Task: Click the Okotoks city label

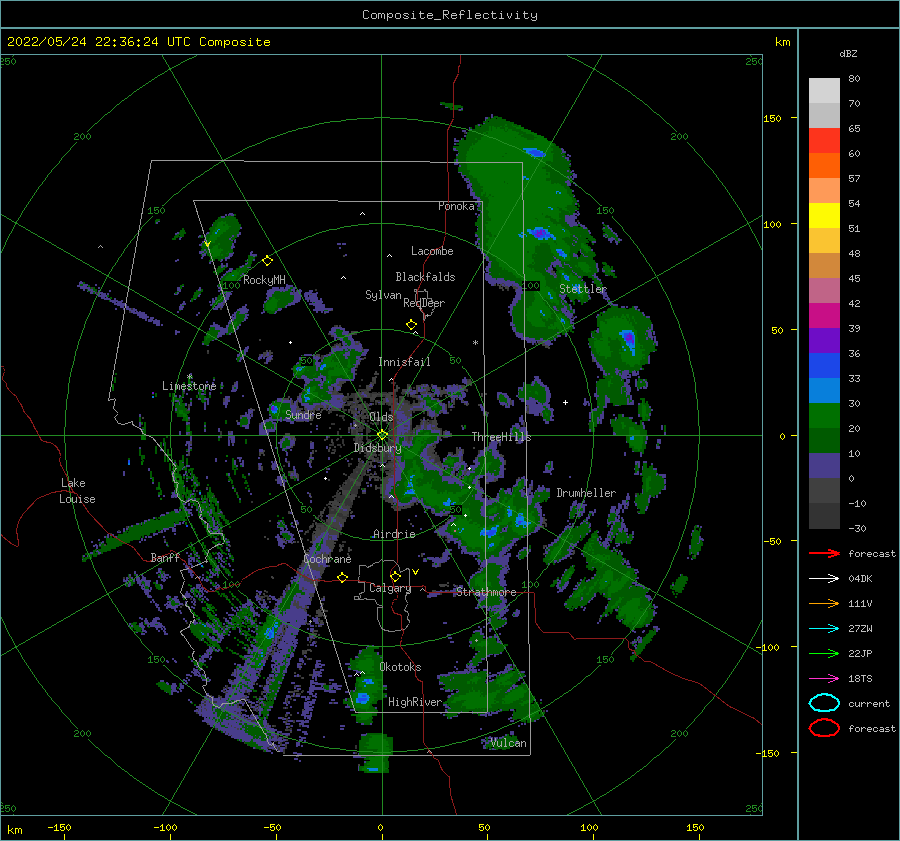Action: (x=400, y=667)
